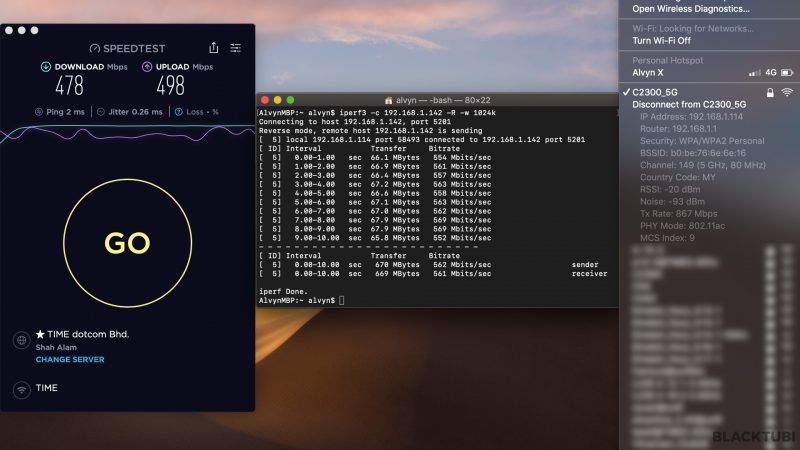The width and height of the screenshot is (800, 450).
Task: Click the lock icon beside C2300_5G
Action: [x=770, y=92]
